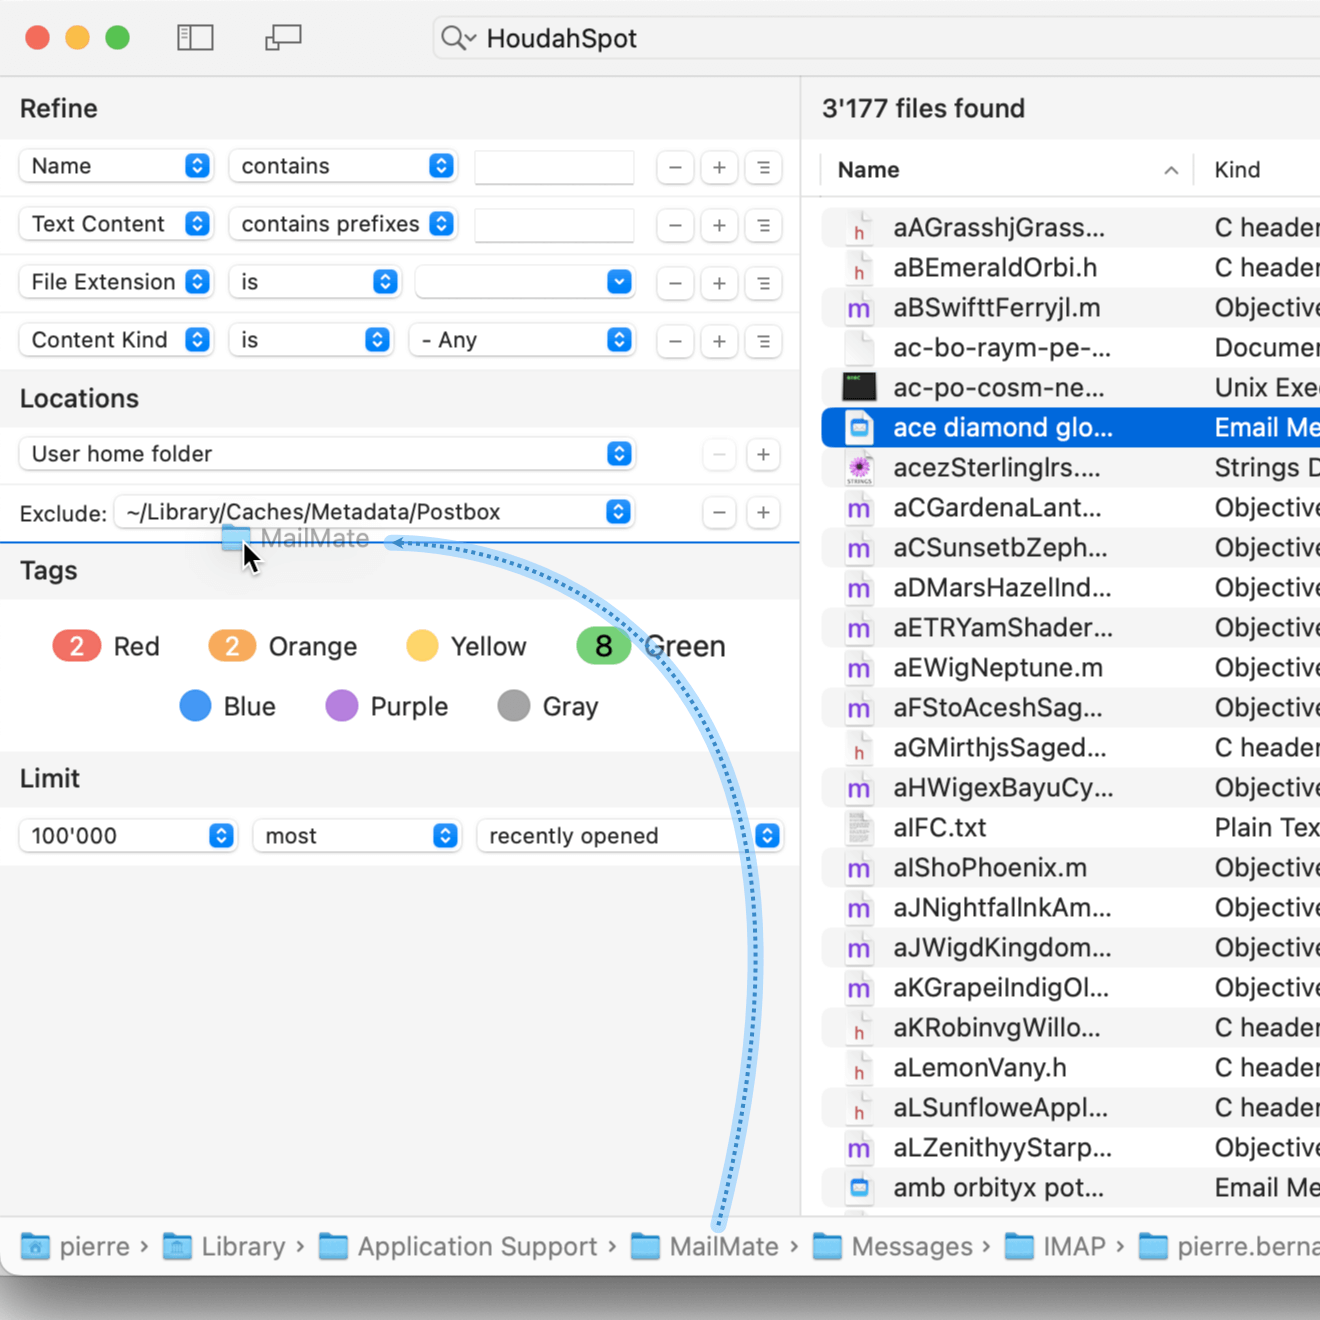Go to Application Support in path bar
This screenshot has width=1320, height=1320.
[x=476, y=1247]
